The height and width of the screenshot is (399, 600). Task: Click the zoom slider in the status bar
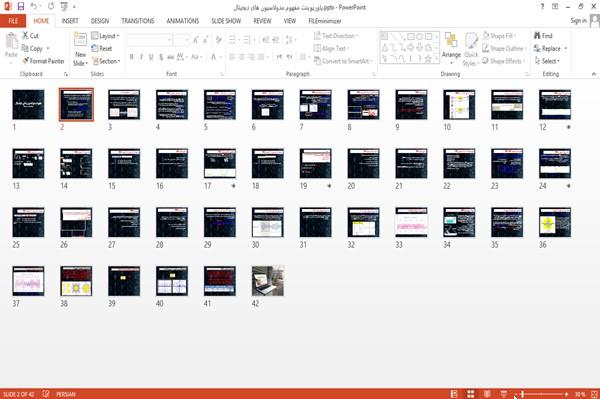541,394
